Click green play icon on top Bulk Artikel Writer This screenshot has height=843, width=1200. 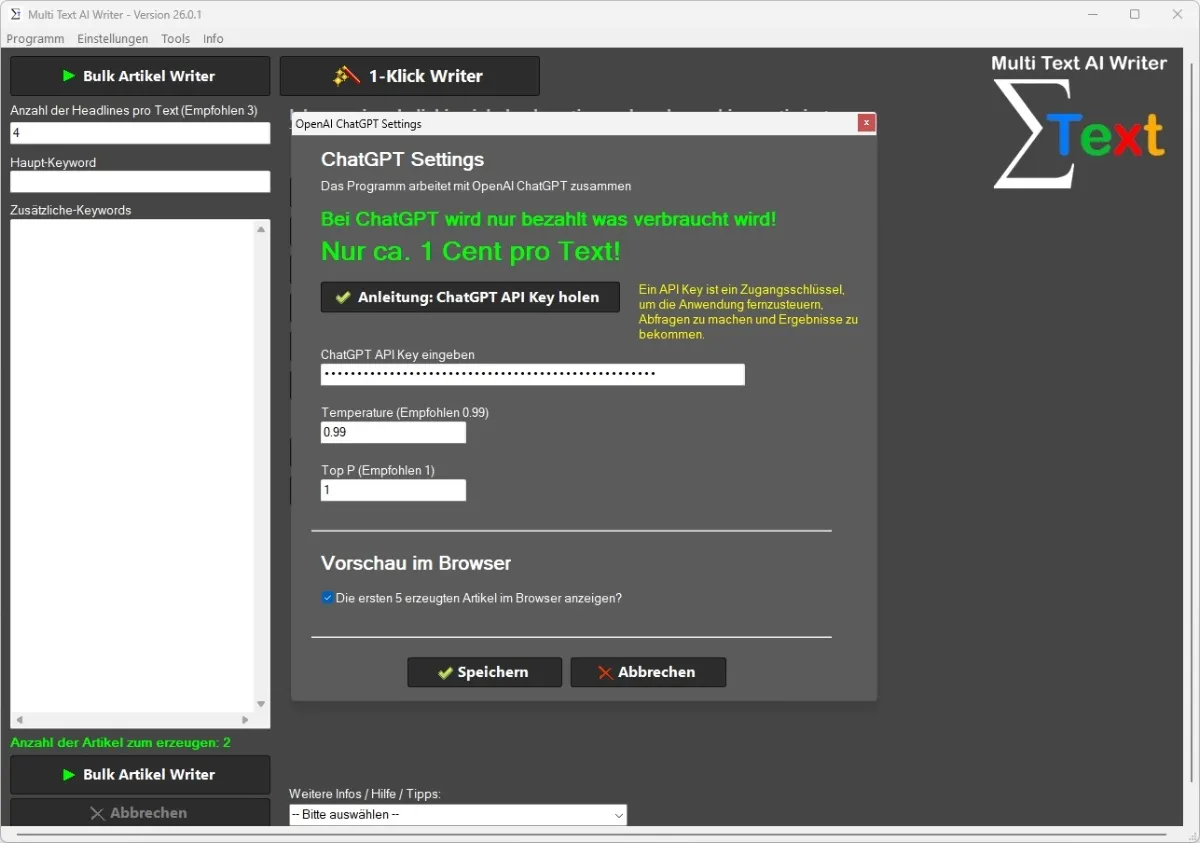(x=69, y=76)
